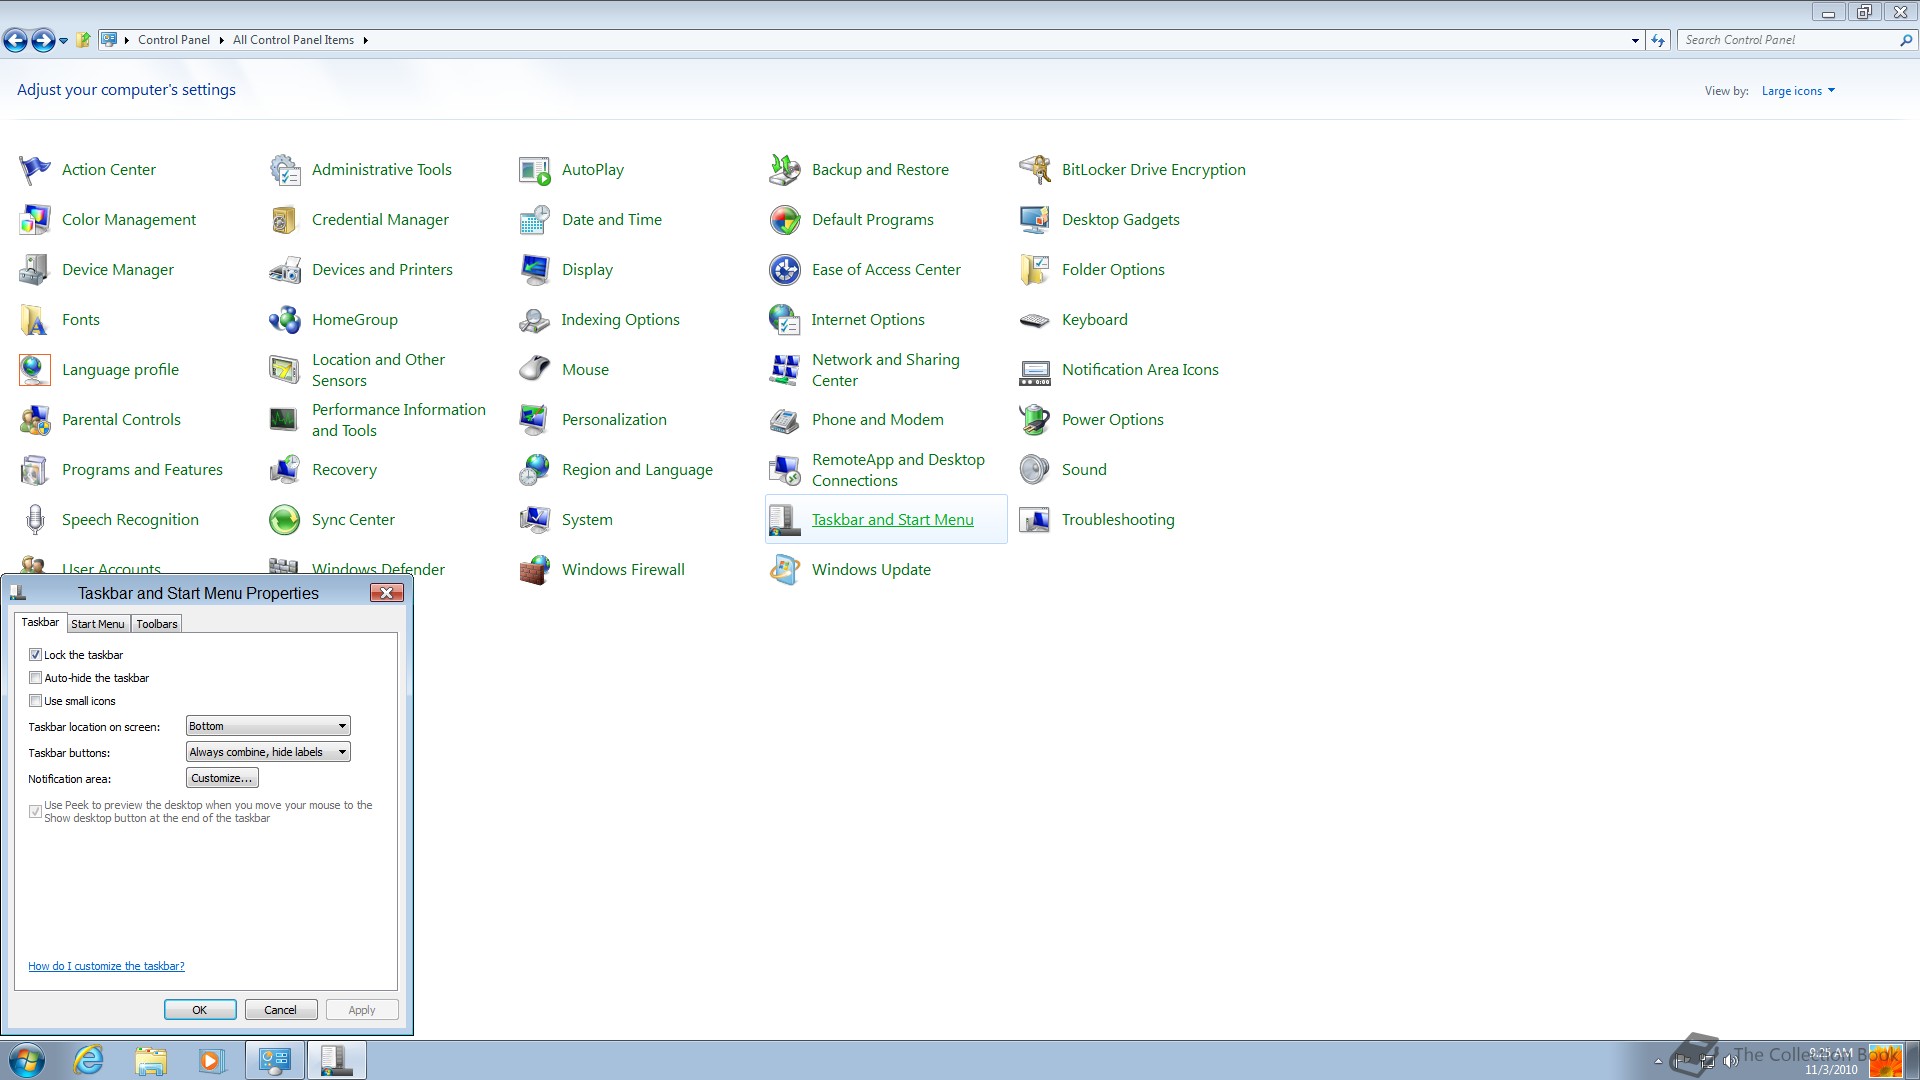Open Power Options
1920x1080 pixels.
[x=1112, y=419]
